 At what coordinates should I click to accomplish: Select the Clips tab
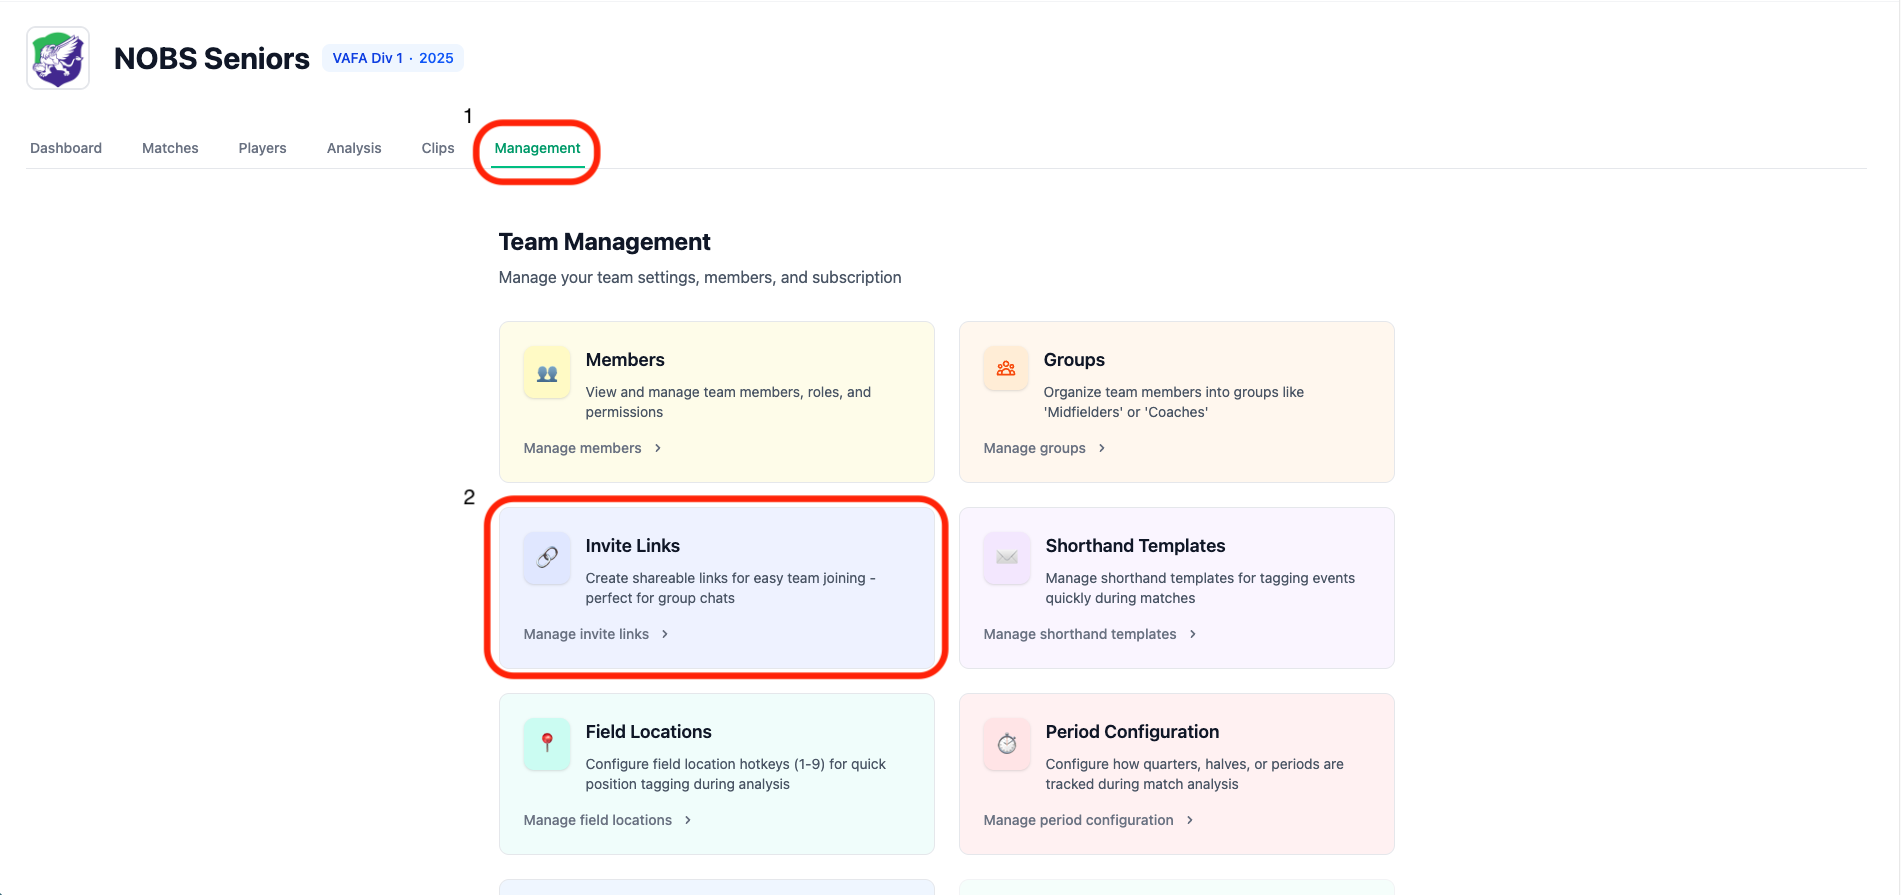[x=438, y=148]
